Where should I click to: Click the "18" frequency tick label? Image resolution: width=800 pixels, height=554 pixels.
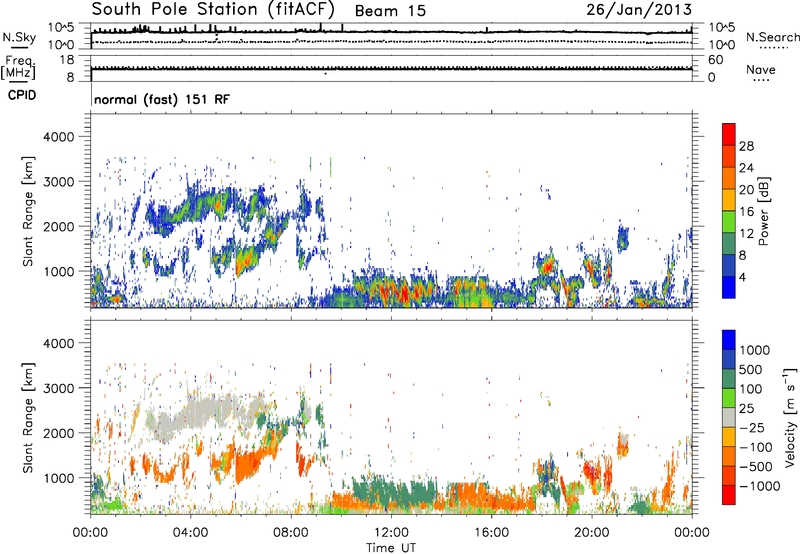coord(67,60)
